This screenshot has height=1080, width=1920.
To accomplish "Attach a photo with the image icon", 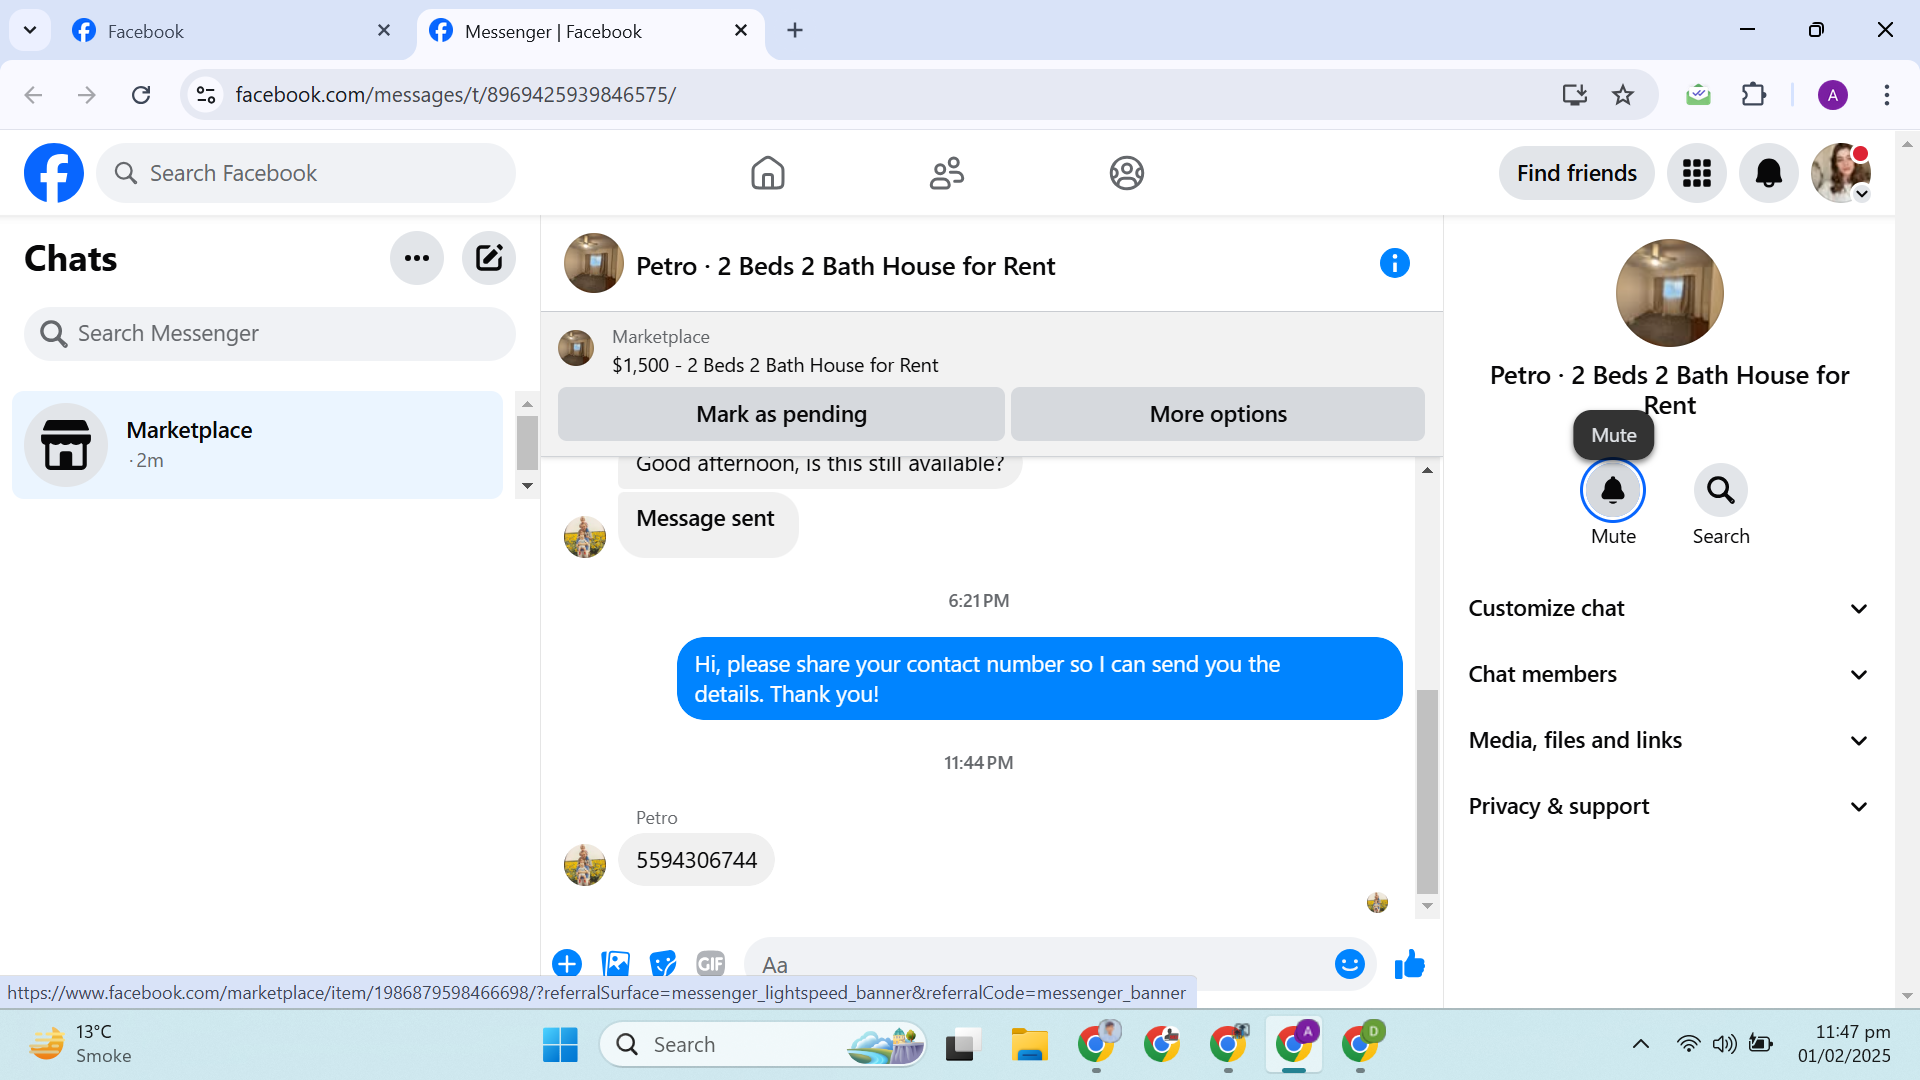I will click(615, 964).
